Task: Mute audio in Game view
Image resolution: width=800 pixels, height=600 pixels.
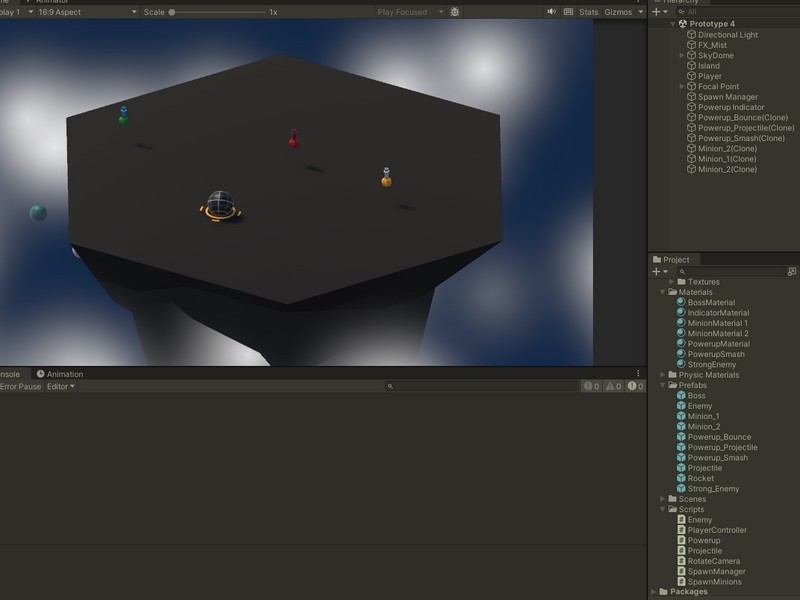Action: click(551, 12)
